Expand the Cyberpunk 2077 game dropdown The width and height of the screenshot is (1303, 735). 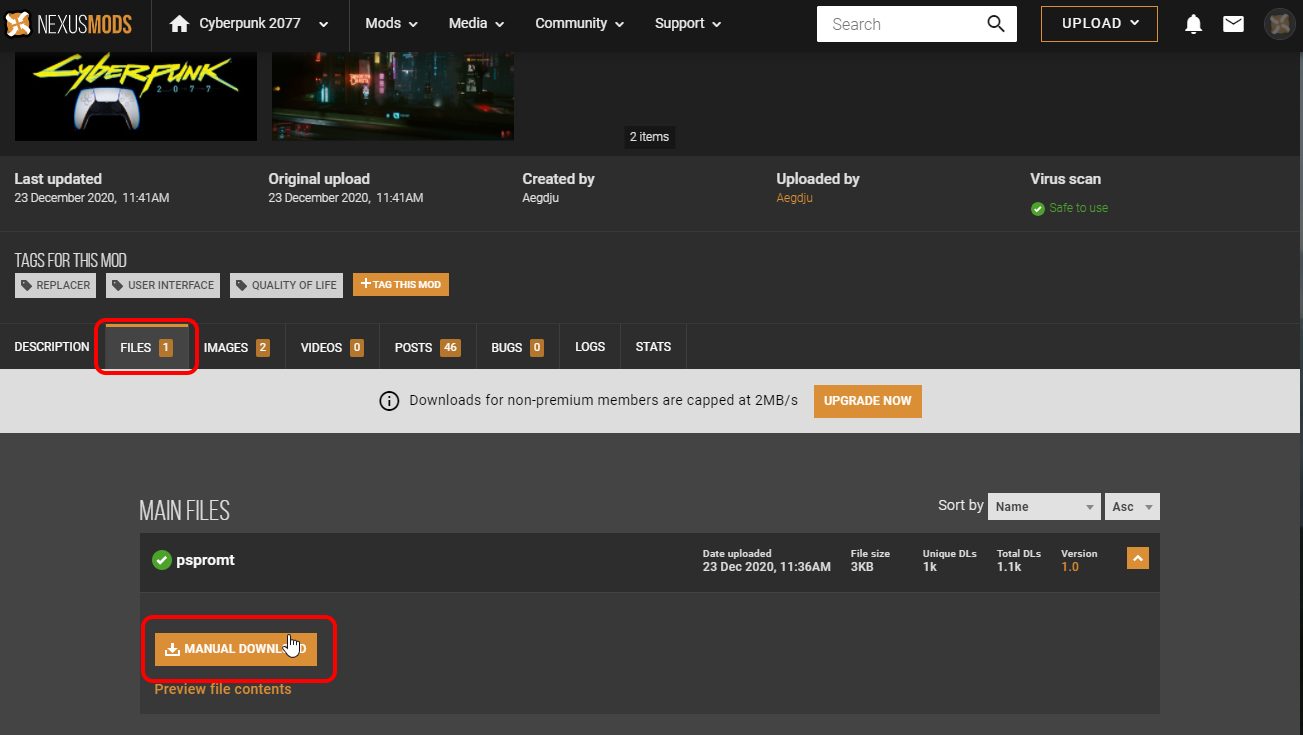click(323, 24)
